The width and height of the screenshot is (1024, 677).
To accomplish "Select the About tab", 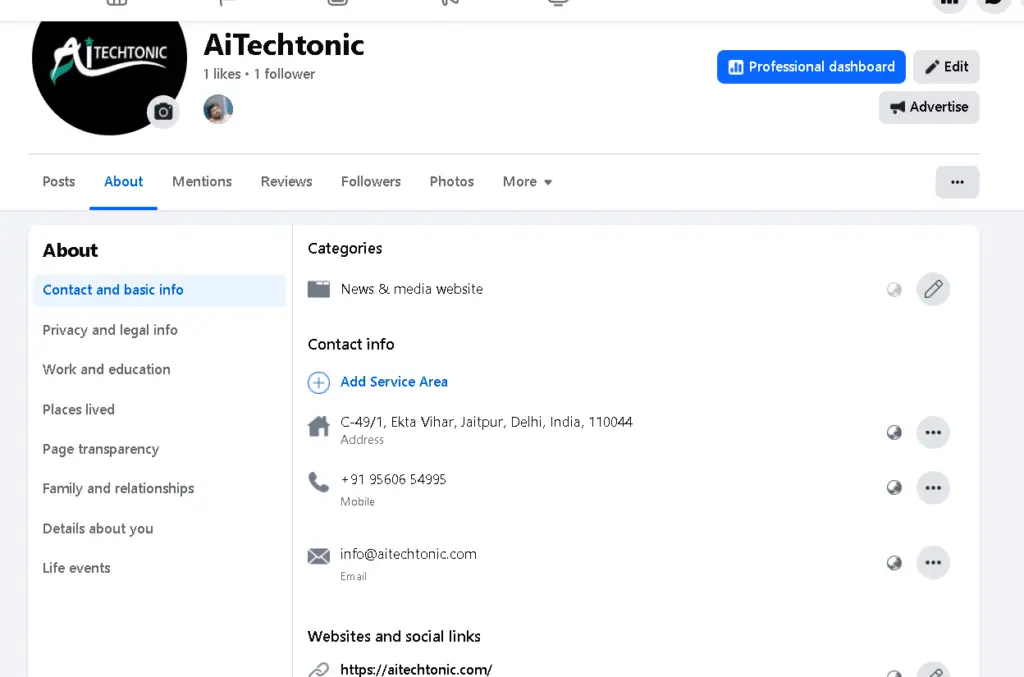I will point(123,181).
